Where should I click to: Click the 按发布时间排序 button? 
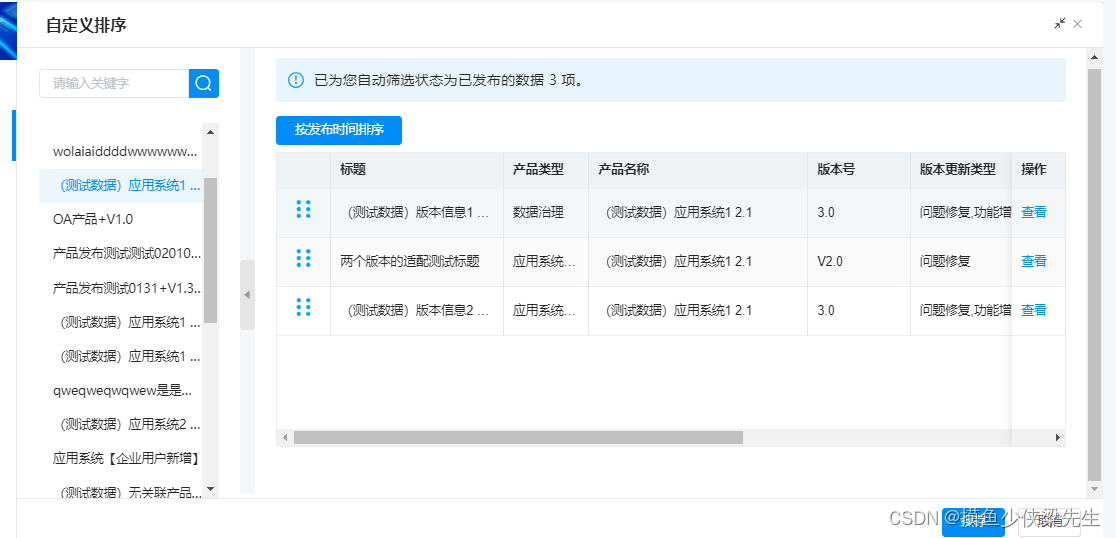[x=339, y=130]
